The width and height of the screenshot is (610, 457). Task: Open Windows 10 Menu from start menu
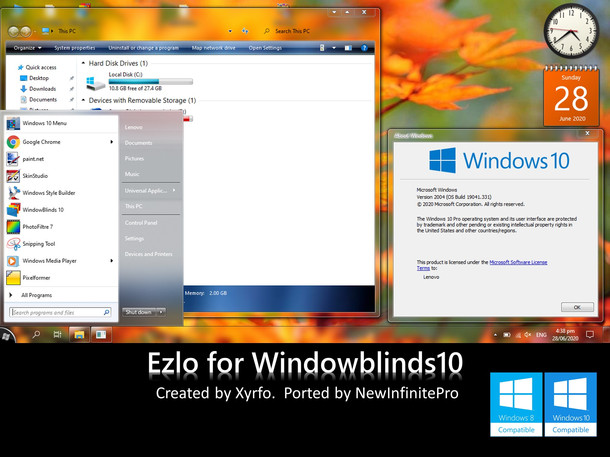(61, 123)
